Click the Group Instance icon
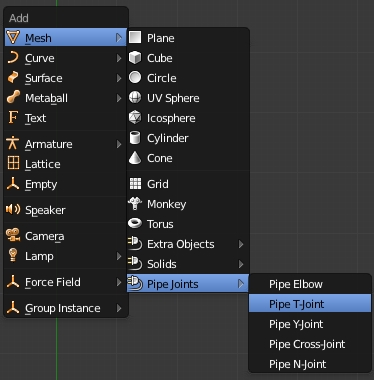374x380 pixels. coord(13,307)
